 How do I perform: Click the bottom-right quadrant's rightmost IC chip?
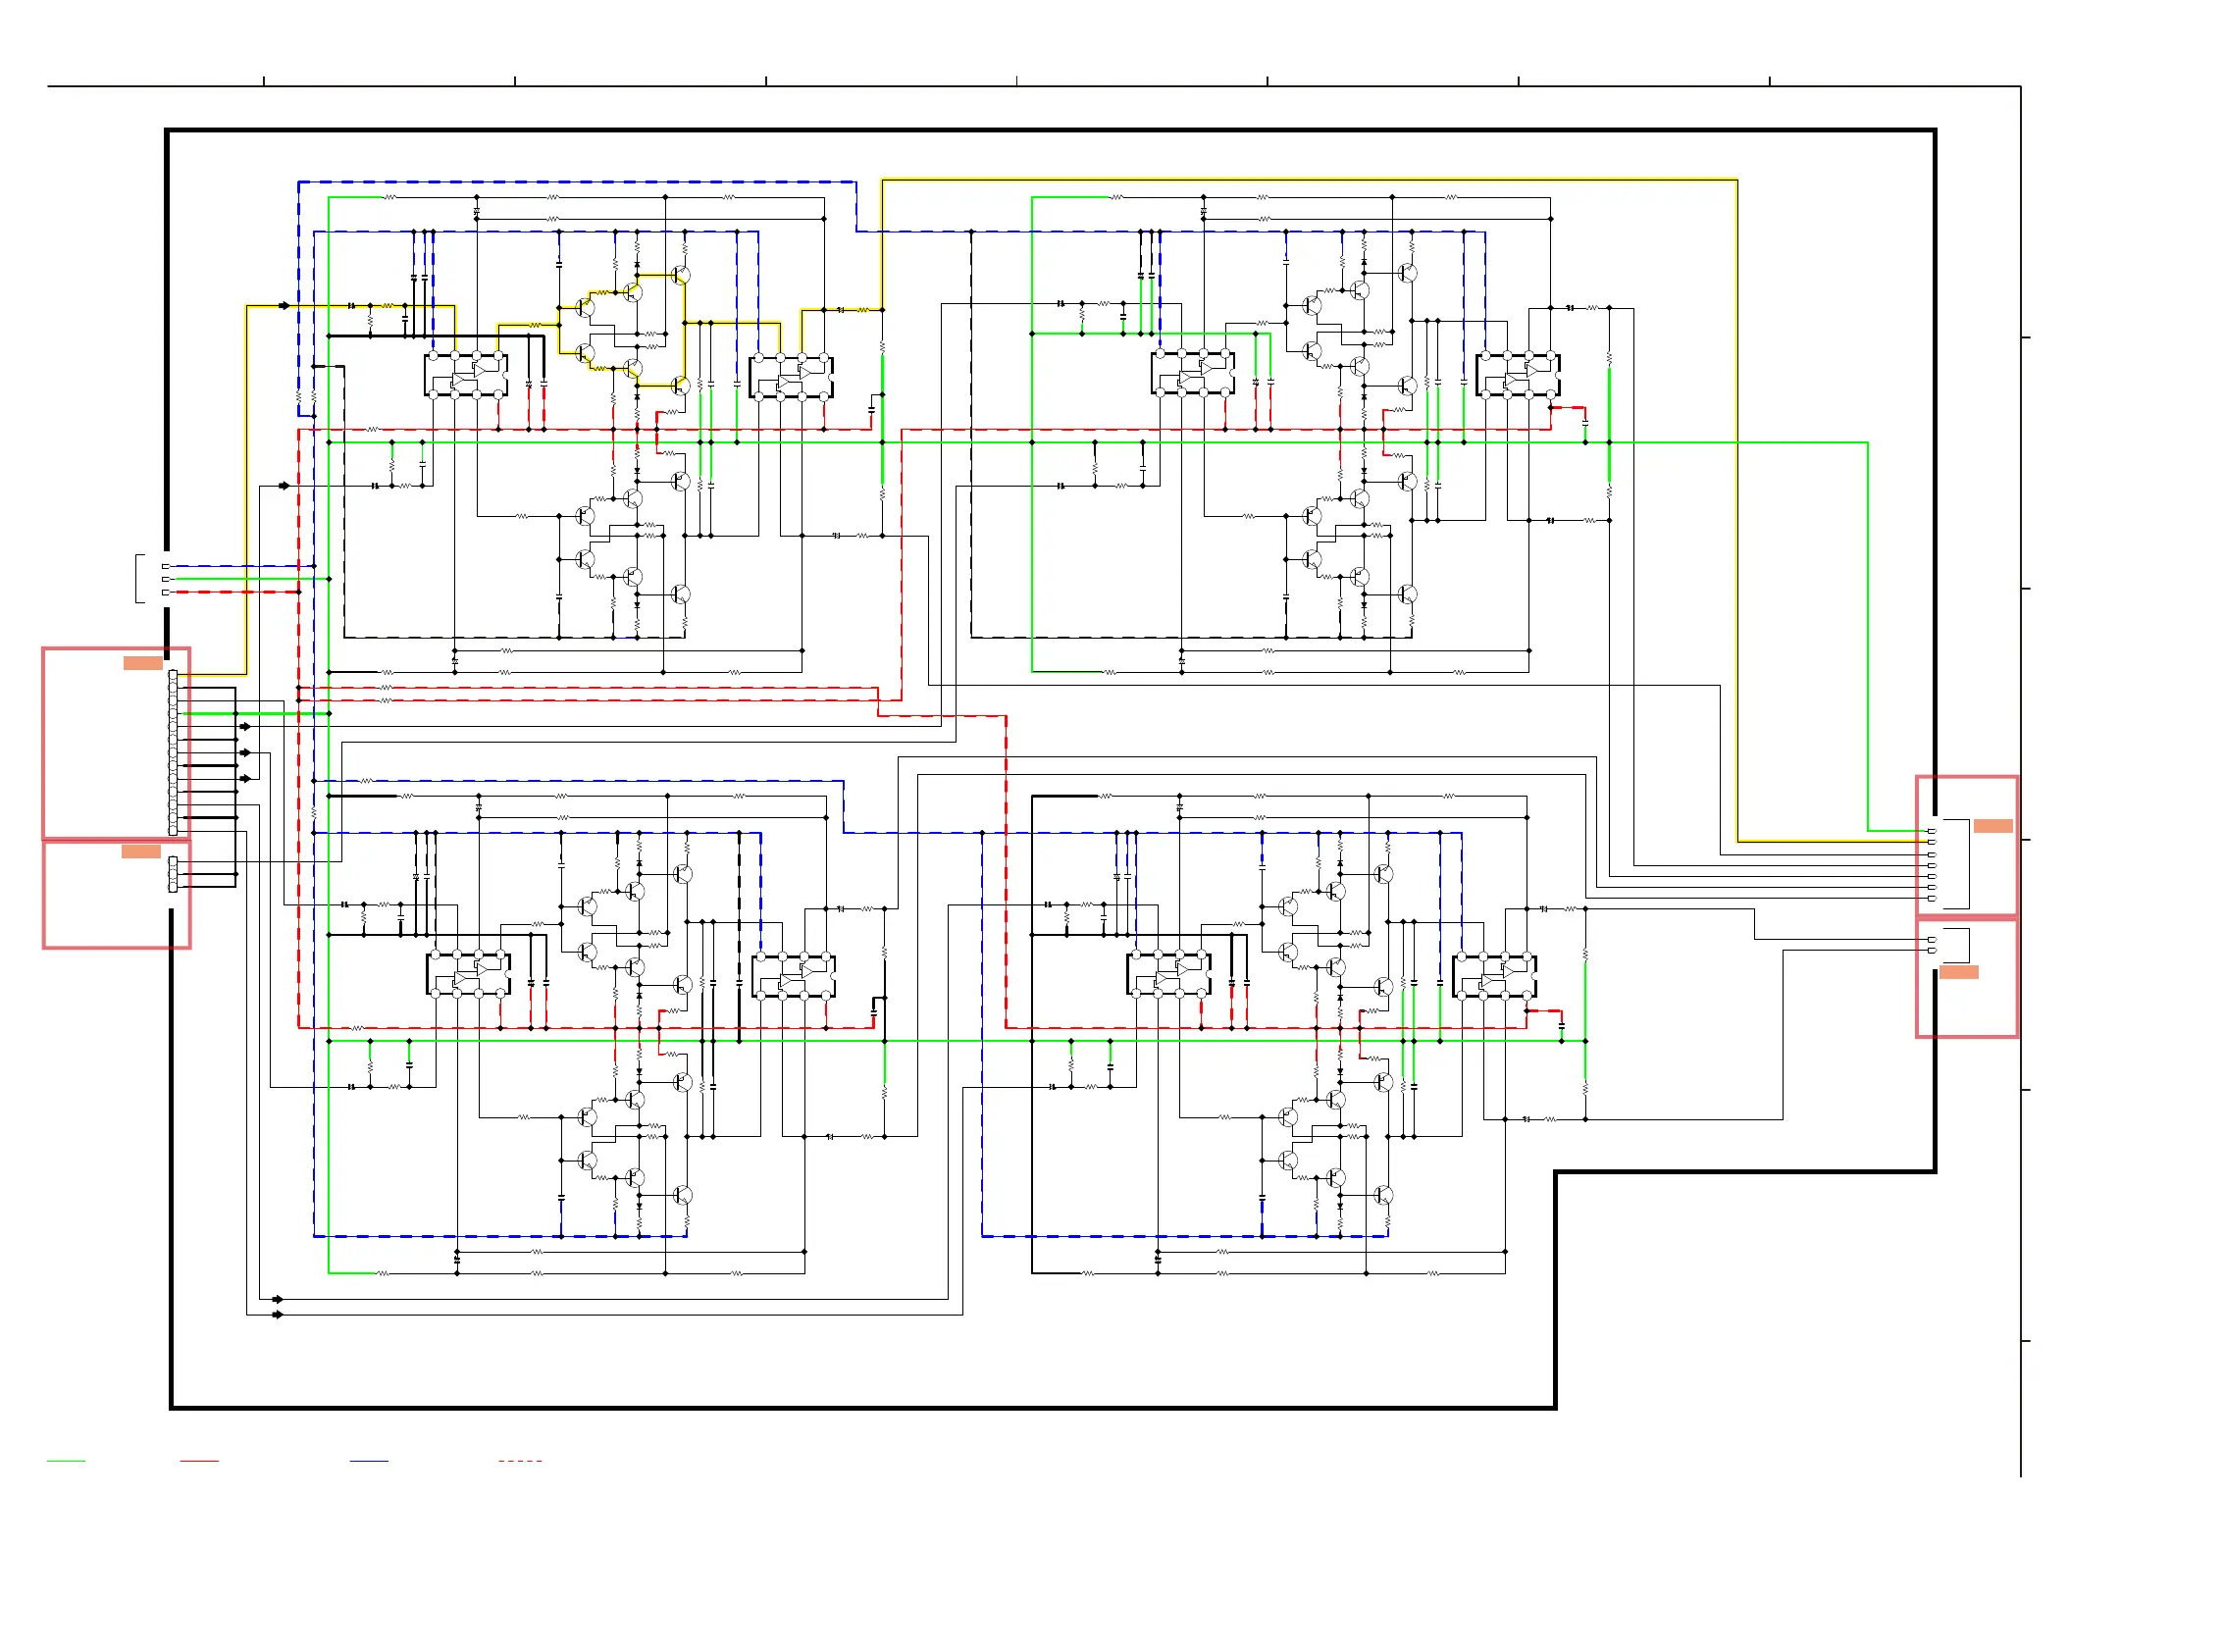1494,976
